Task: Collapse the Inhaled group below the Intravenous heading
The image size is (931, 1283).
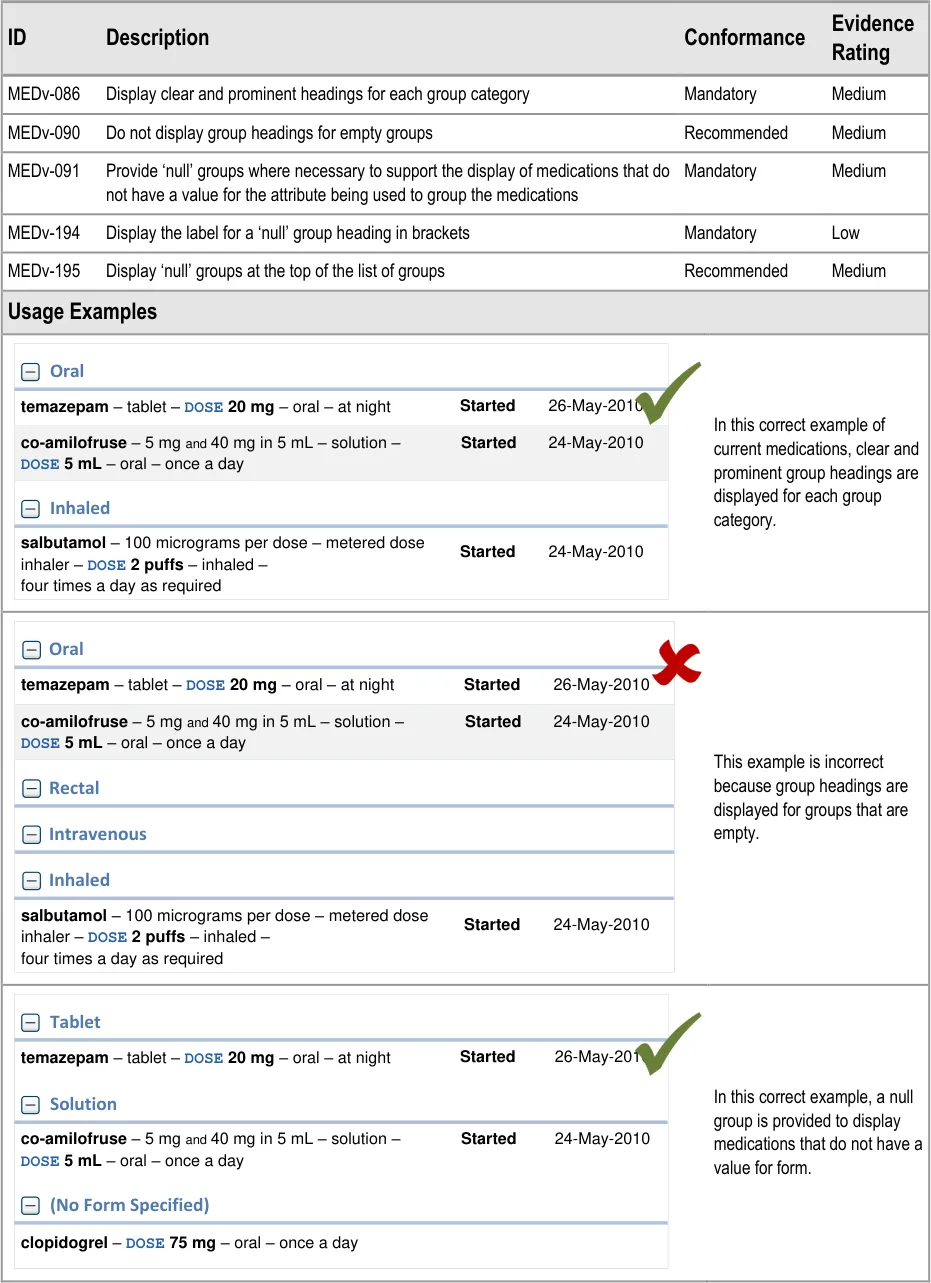Action: pyautogui.click(x=31, y=881)
